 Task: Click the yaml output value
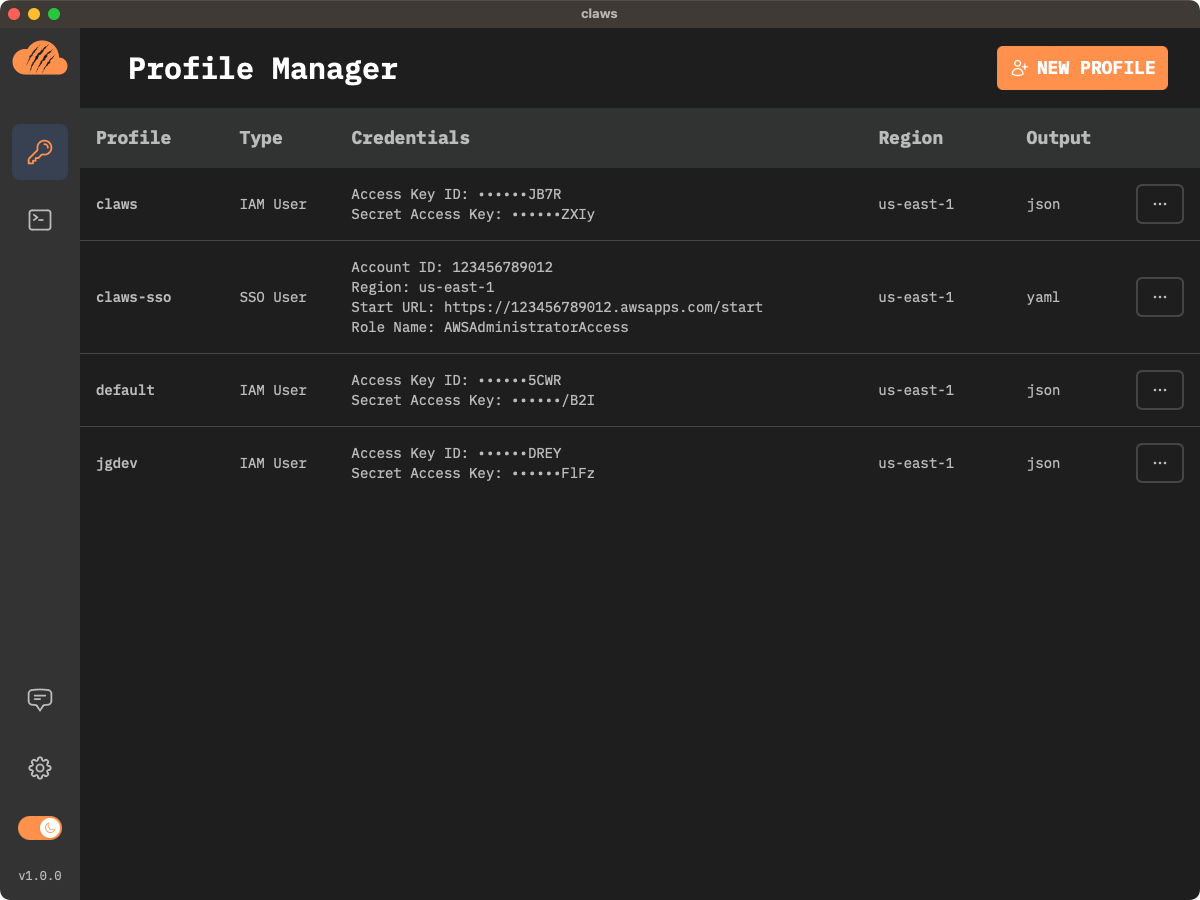click(x=1043, y=297)
